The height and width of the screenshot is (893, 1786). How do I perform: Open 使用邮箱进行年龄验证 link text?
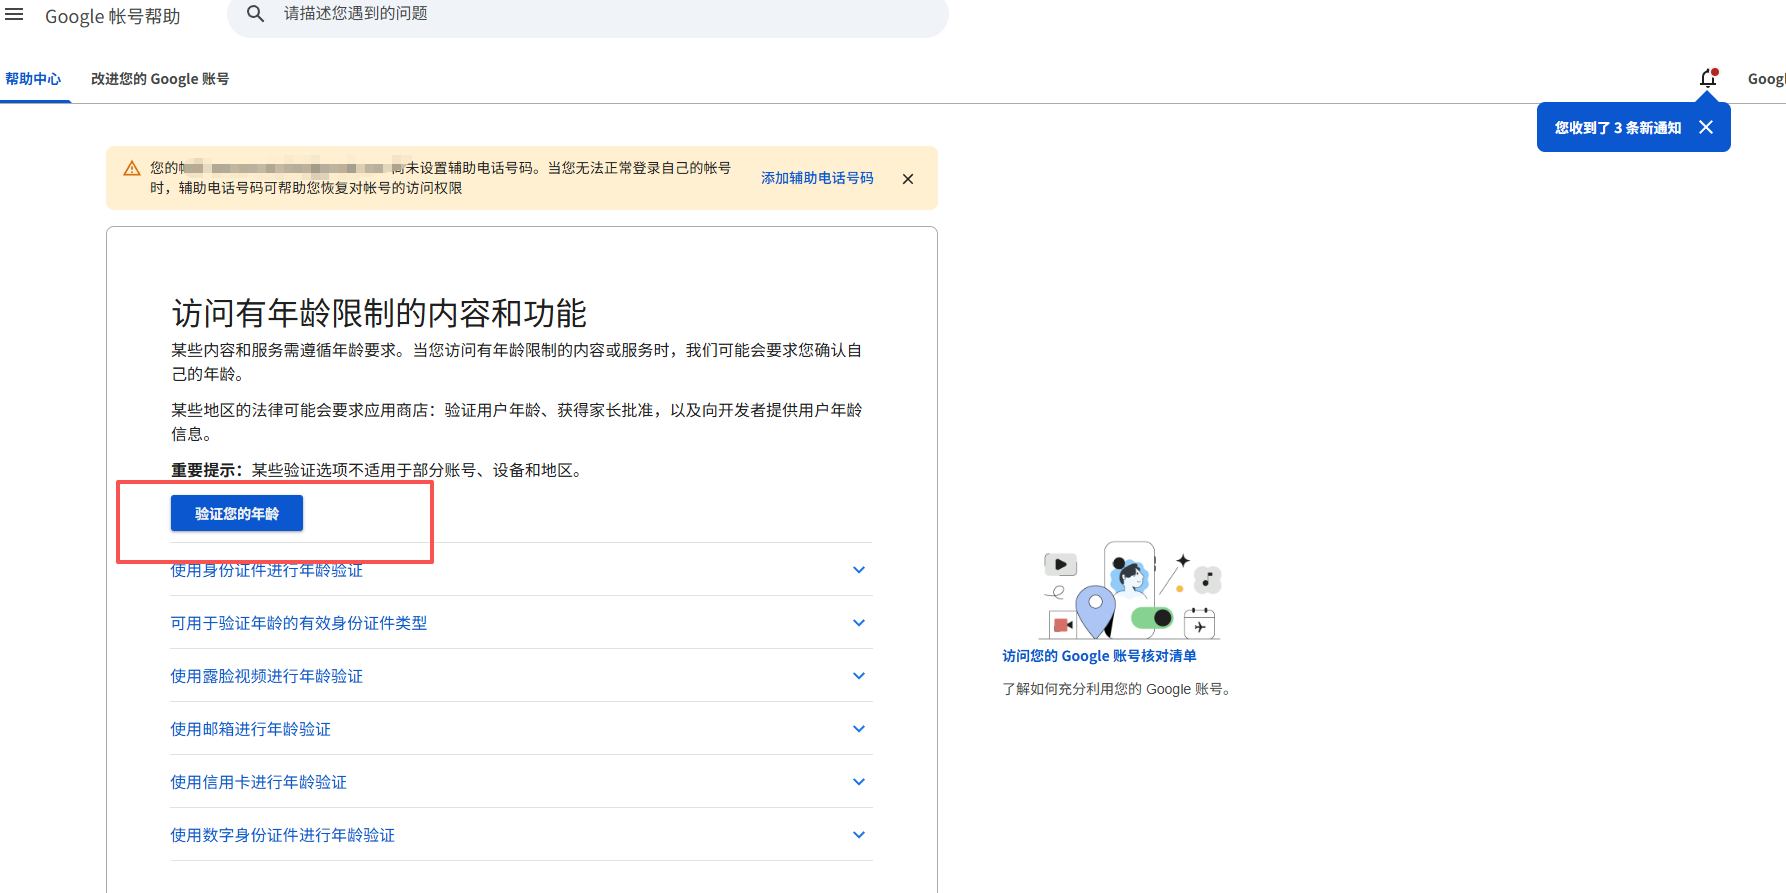[x=251, y=729]
